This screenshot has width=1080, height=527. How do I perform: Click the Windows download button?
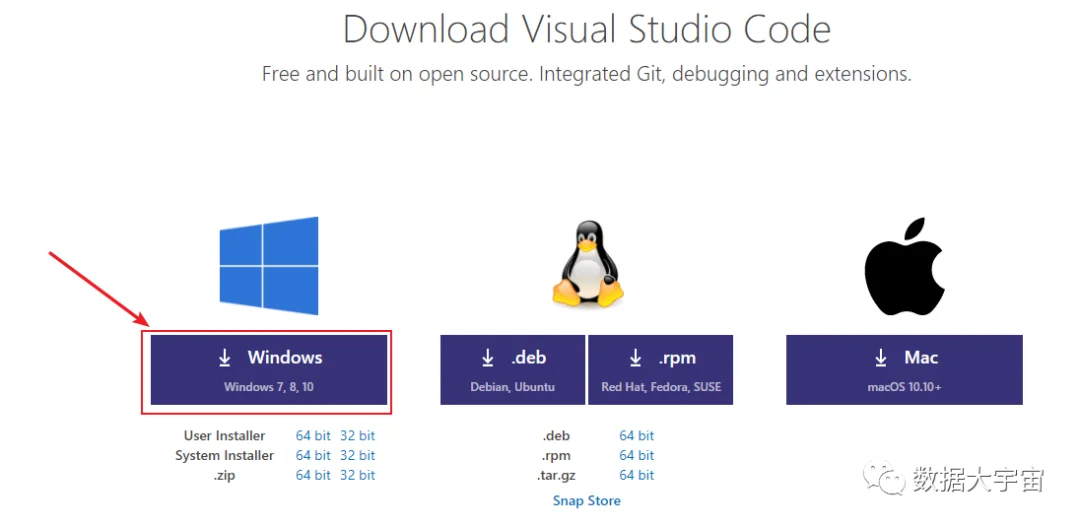(x=269, y=370)
